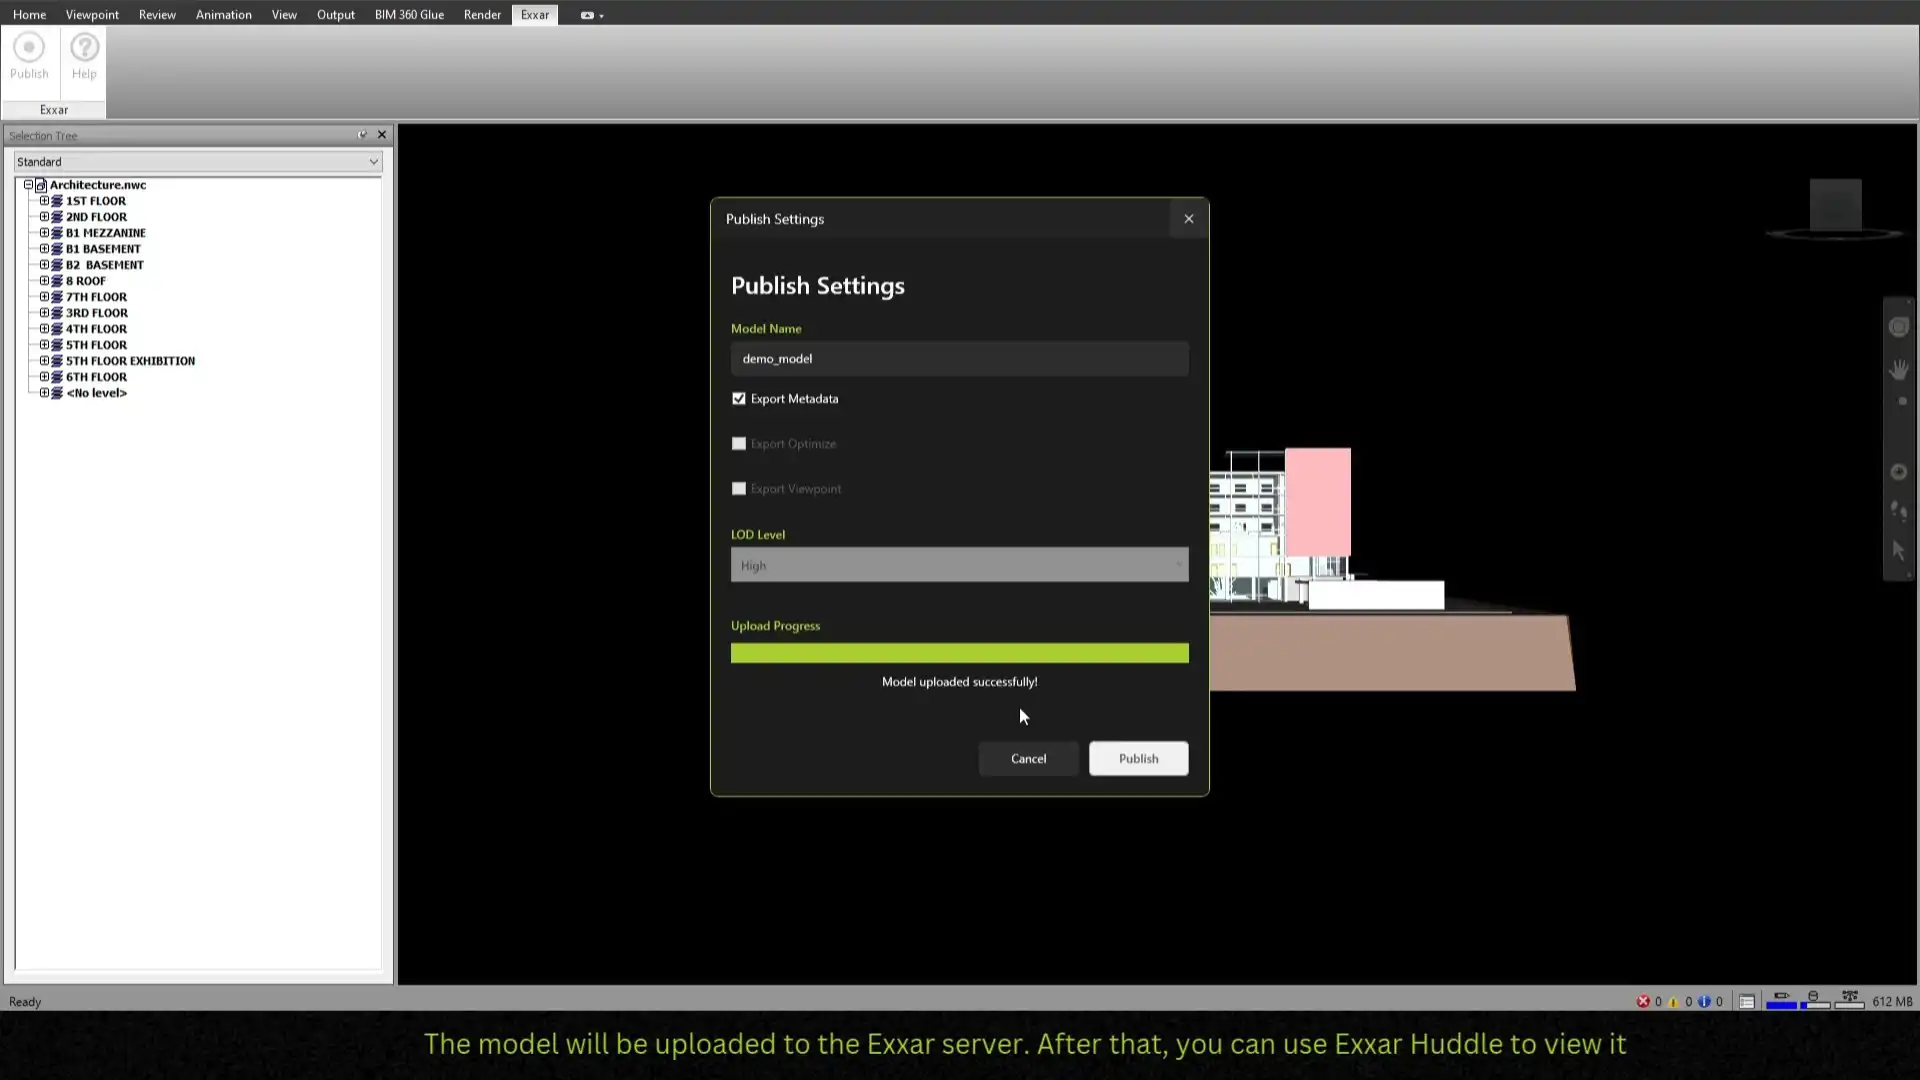
Task: Choose the Select arrow tool in navigation bar
Action: pyautogui.click(x=1899, y=550)
